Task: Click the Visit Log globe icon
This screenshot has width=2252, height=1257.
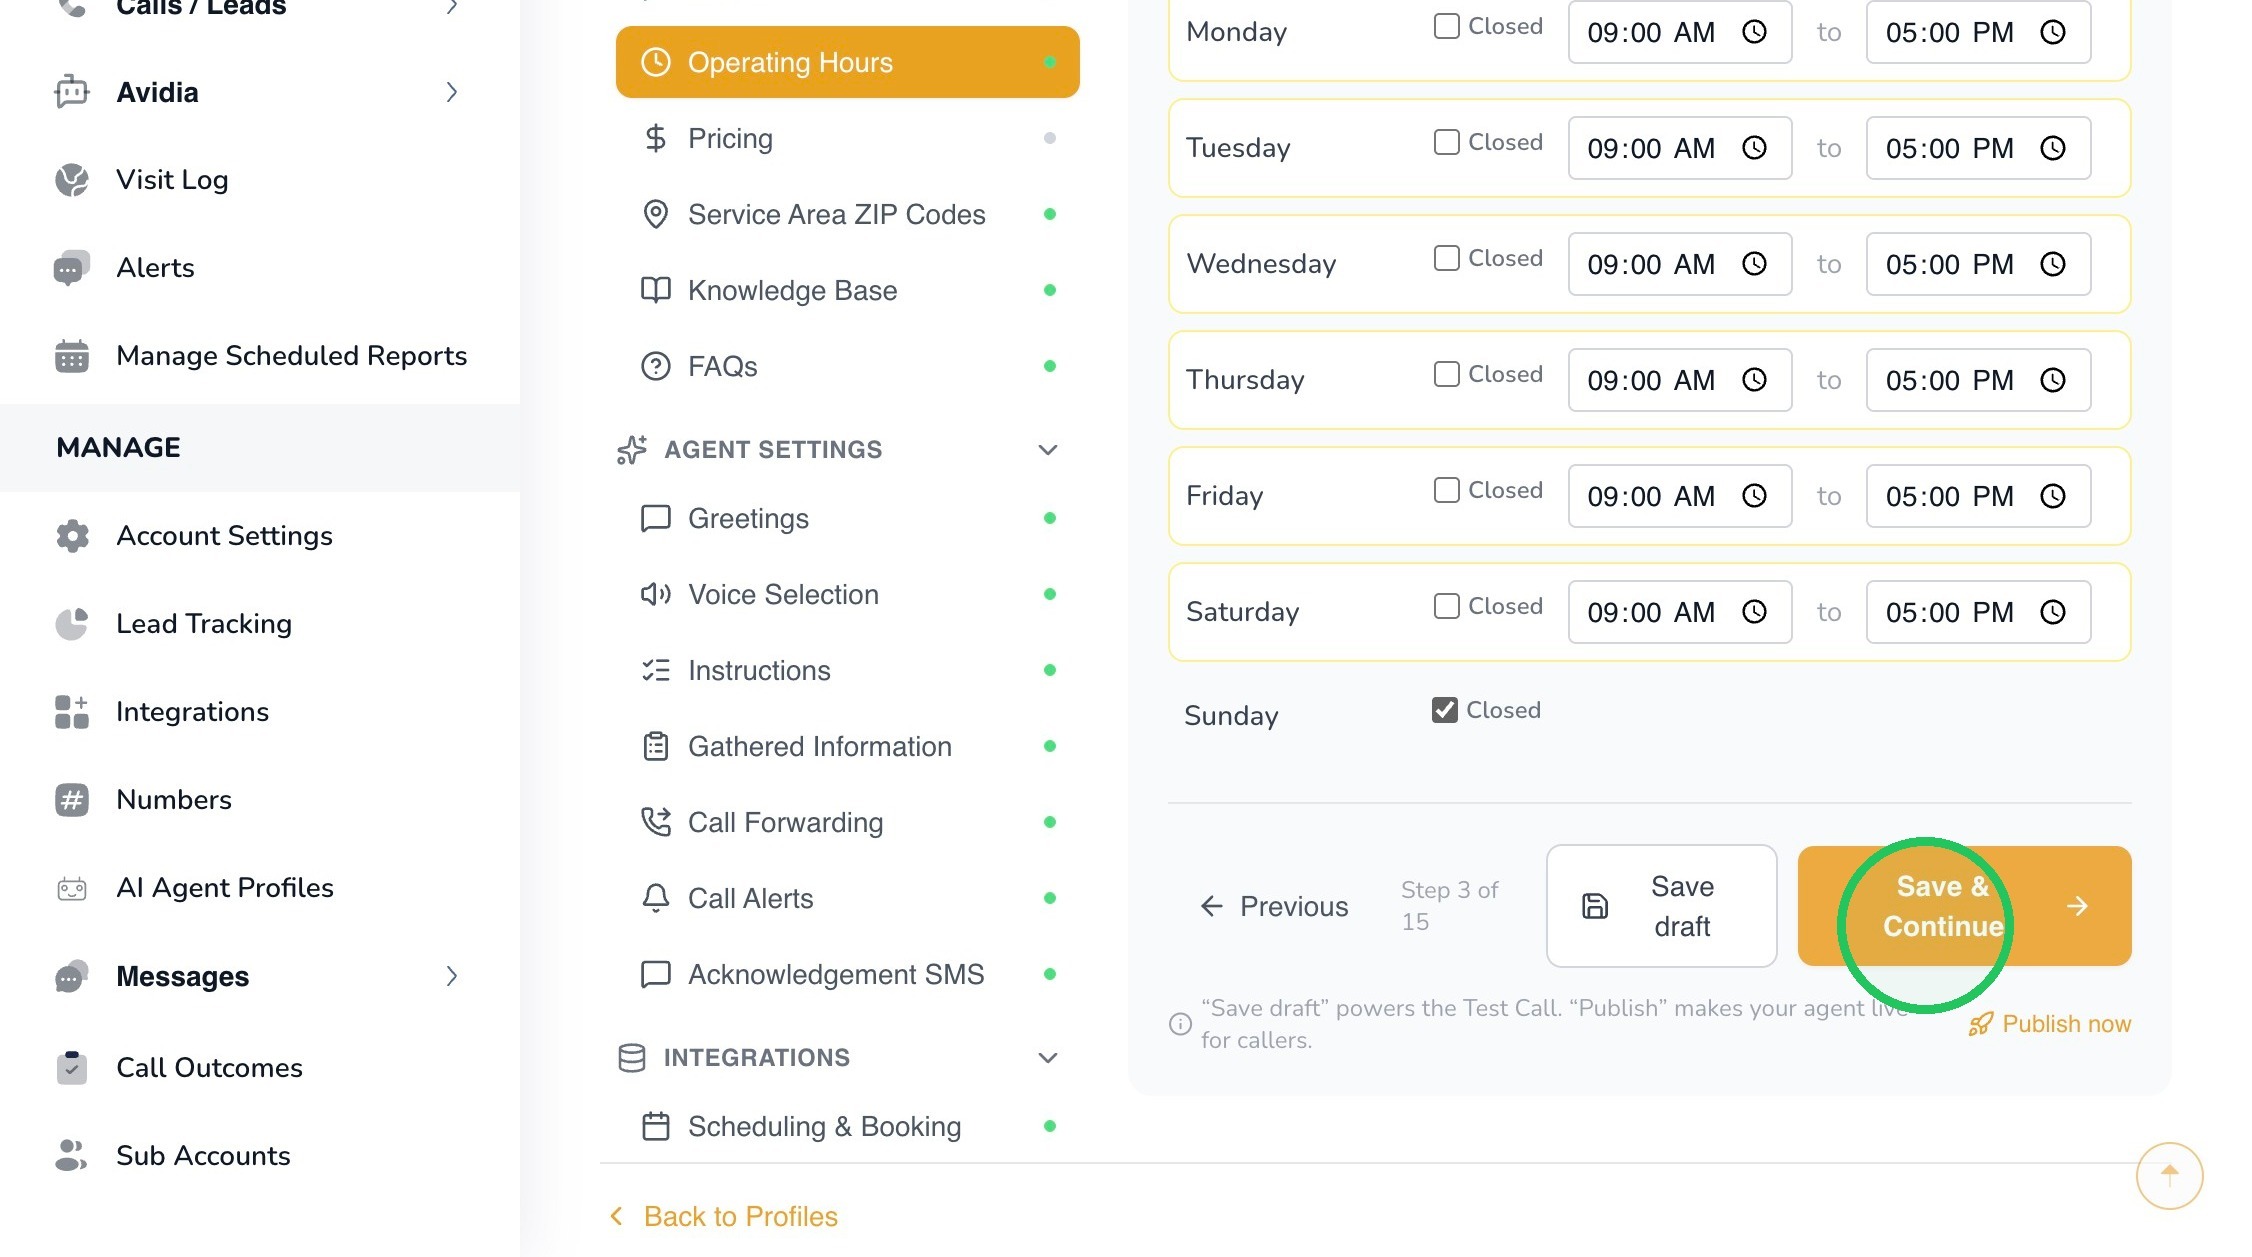Action: pyautogui.click(x=72, y=180)
